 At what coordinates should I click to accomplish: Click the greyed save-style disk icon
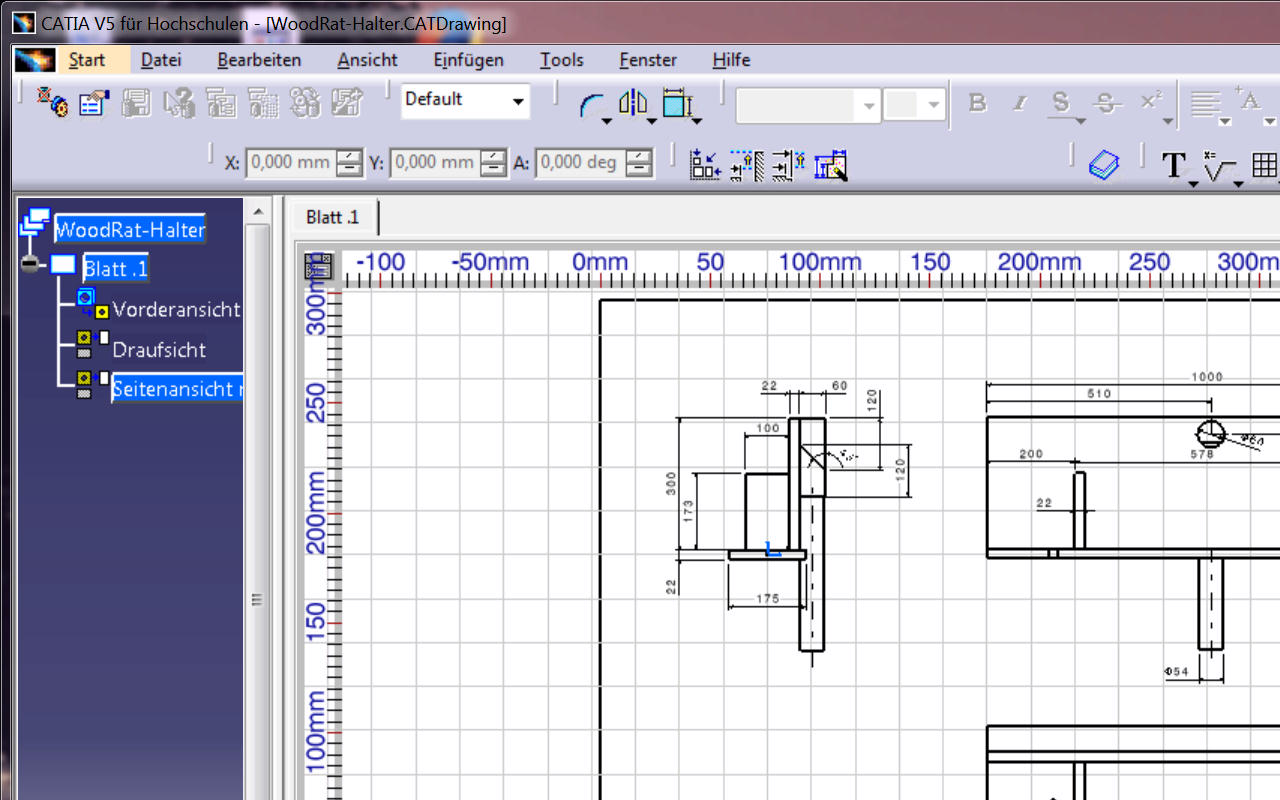135,102
